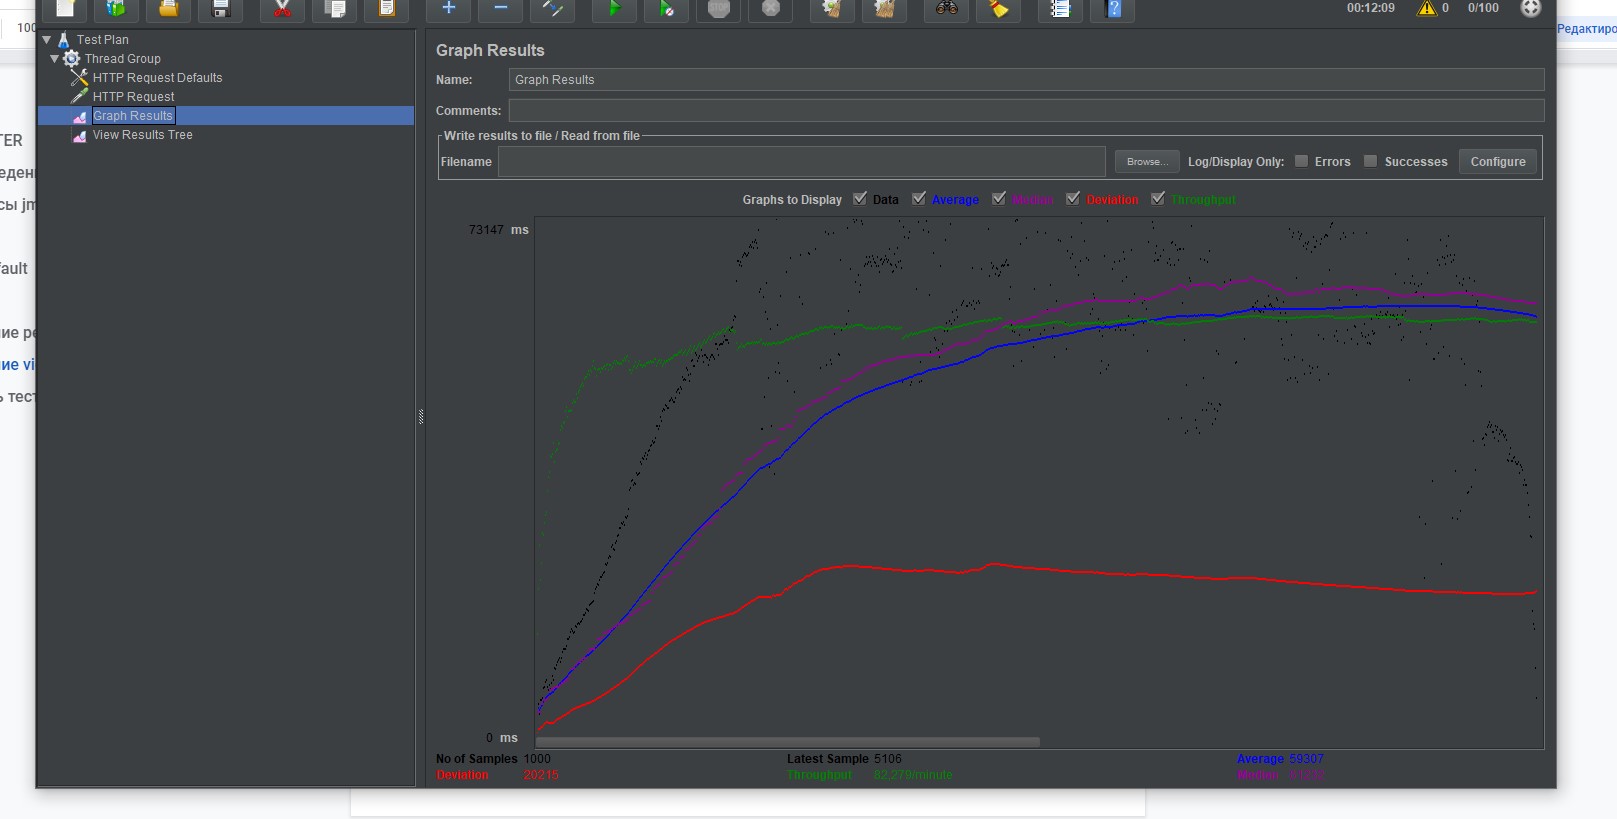This screenshot has width=1617, height=819.
Task: Disable the Throughput graph checkbox
Action: pos(1158,199)
